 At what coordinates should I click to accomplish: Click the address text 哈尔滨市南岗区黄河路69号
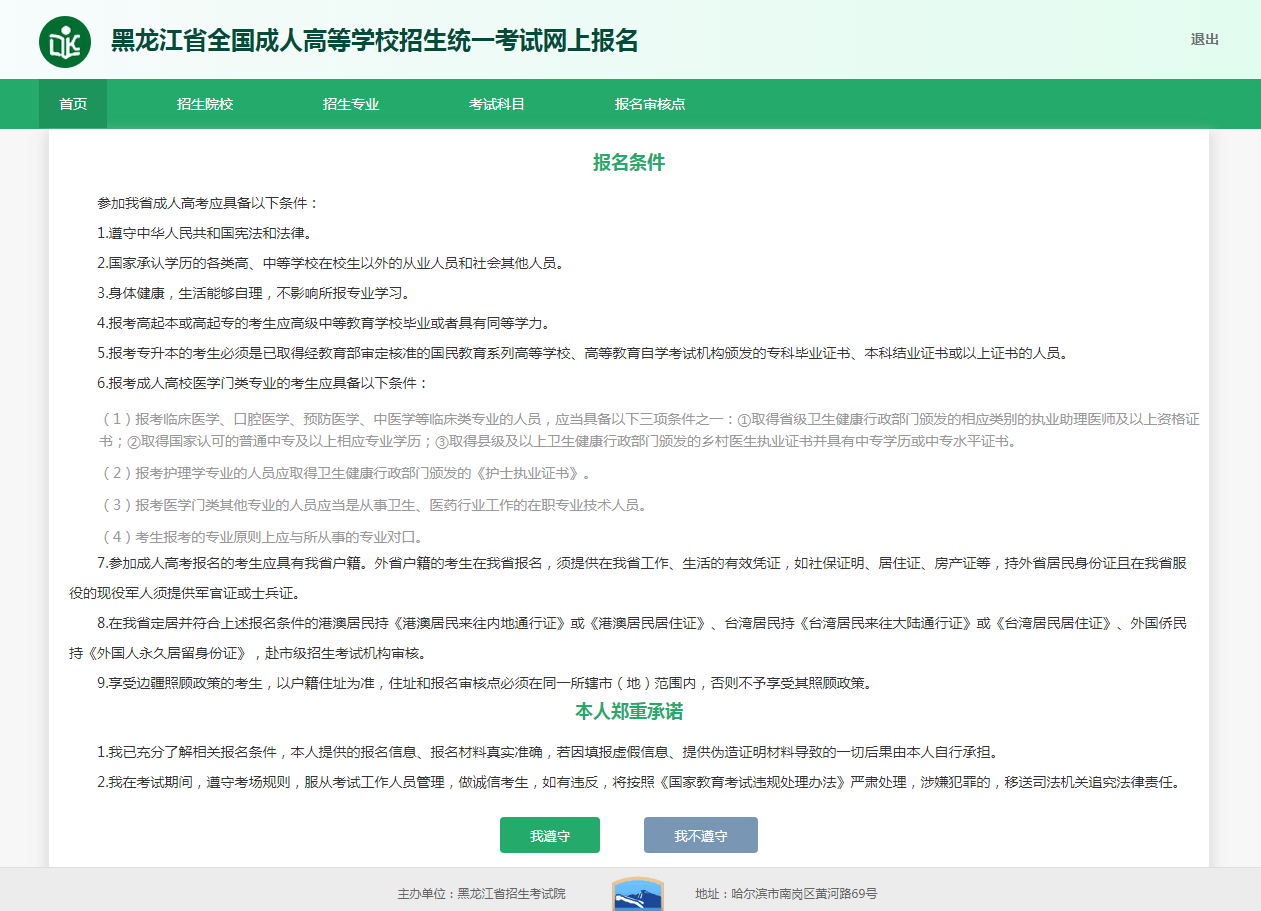coord(786,894)
